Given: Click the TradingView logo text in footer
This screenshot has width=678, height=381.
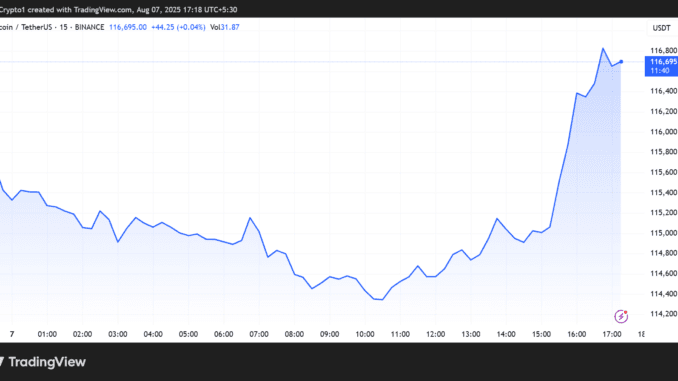Looking at the screenshot, I should pos(47,362).
